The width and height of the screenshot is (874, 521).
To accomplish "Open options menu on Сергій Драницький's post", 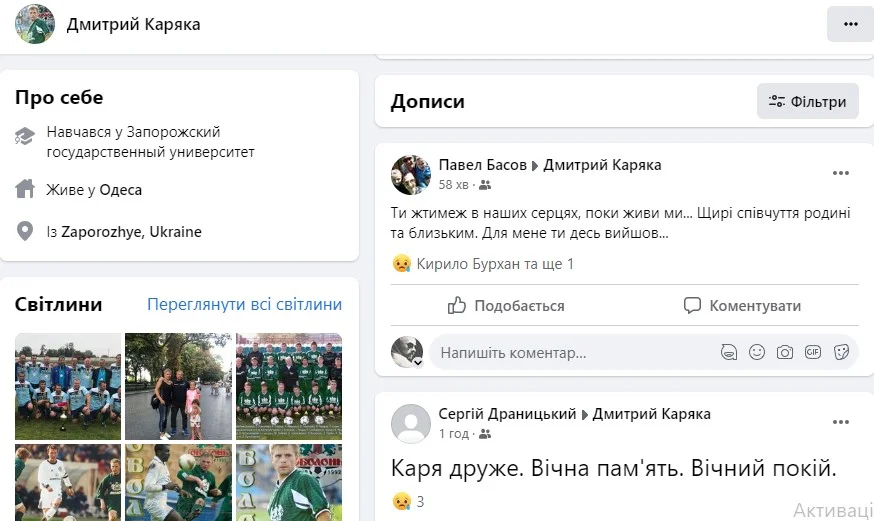I will click(x=841, y=422).
